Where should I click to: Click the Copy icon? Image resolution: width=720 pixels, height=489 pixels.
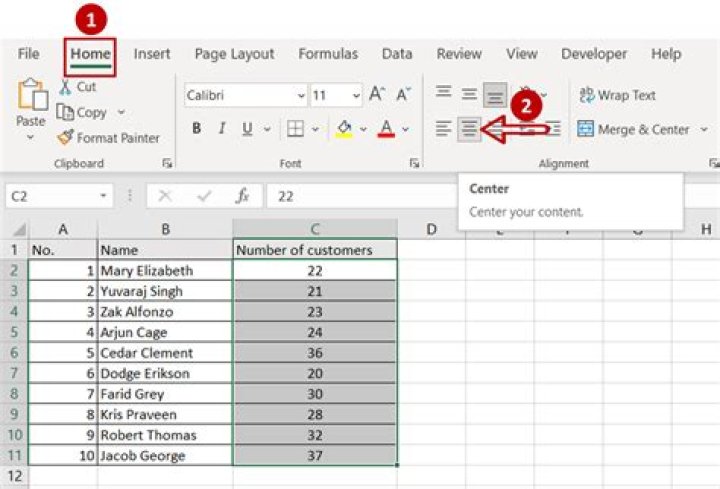point(65,112)
